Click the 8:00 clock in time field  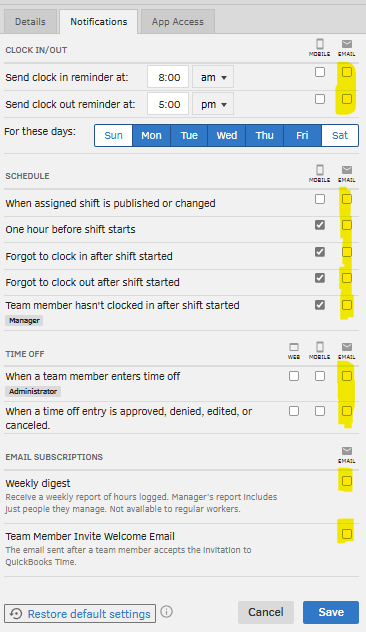(x=168, y=77)
